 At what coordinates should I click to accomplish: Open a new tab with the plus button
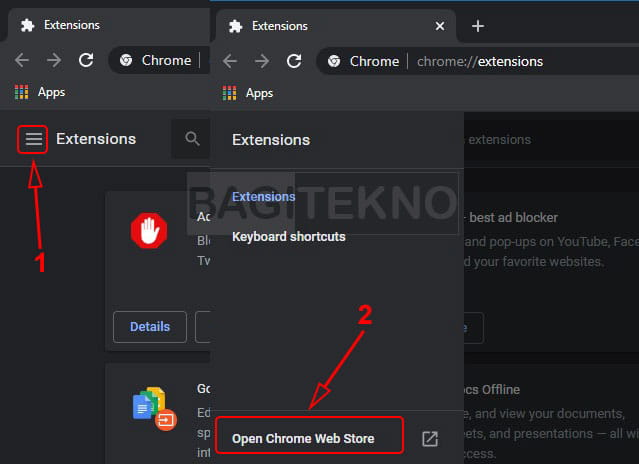478,26
